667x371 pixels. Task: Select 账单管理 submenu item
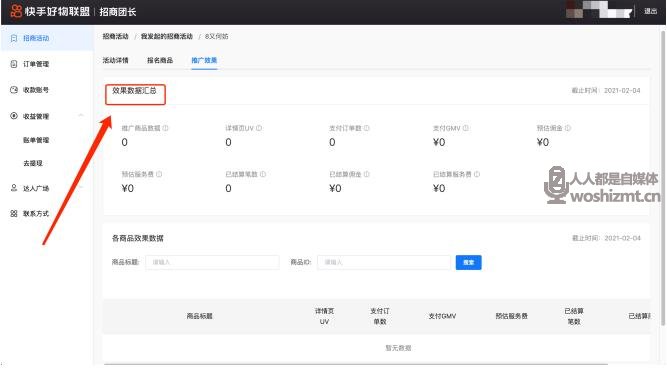pyautogui.click(x=36, y=140)
